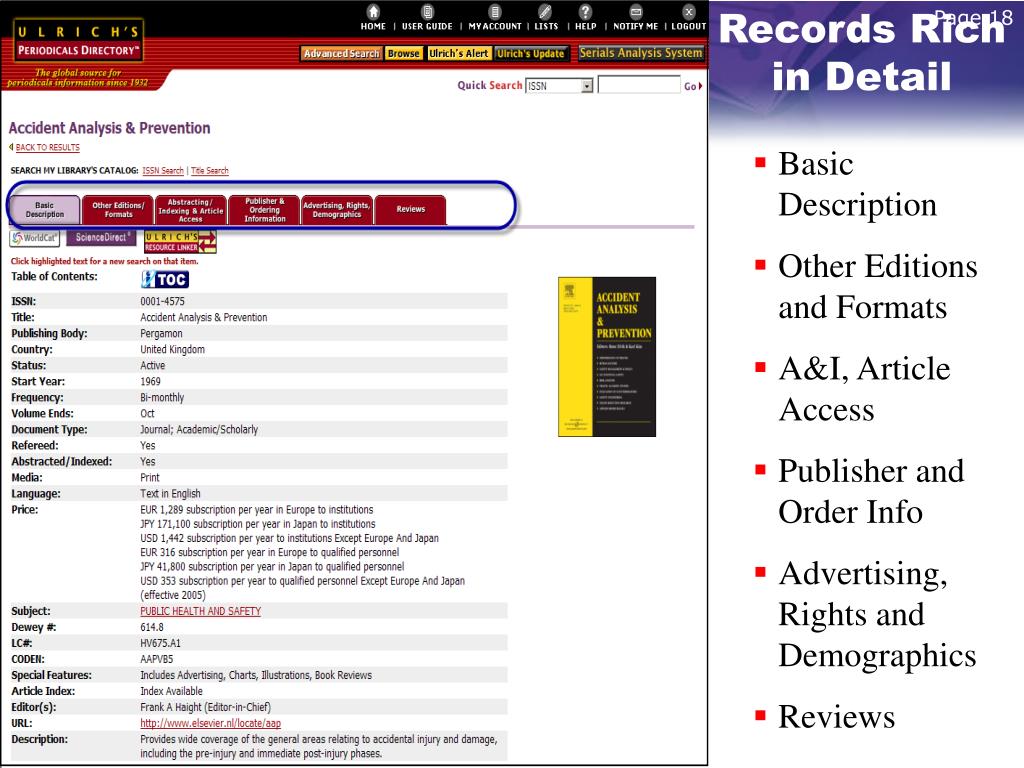Open the Quick Search ISSN dropdown

(560, 86)
